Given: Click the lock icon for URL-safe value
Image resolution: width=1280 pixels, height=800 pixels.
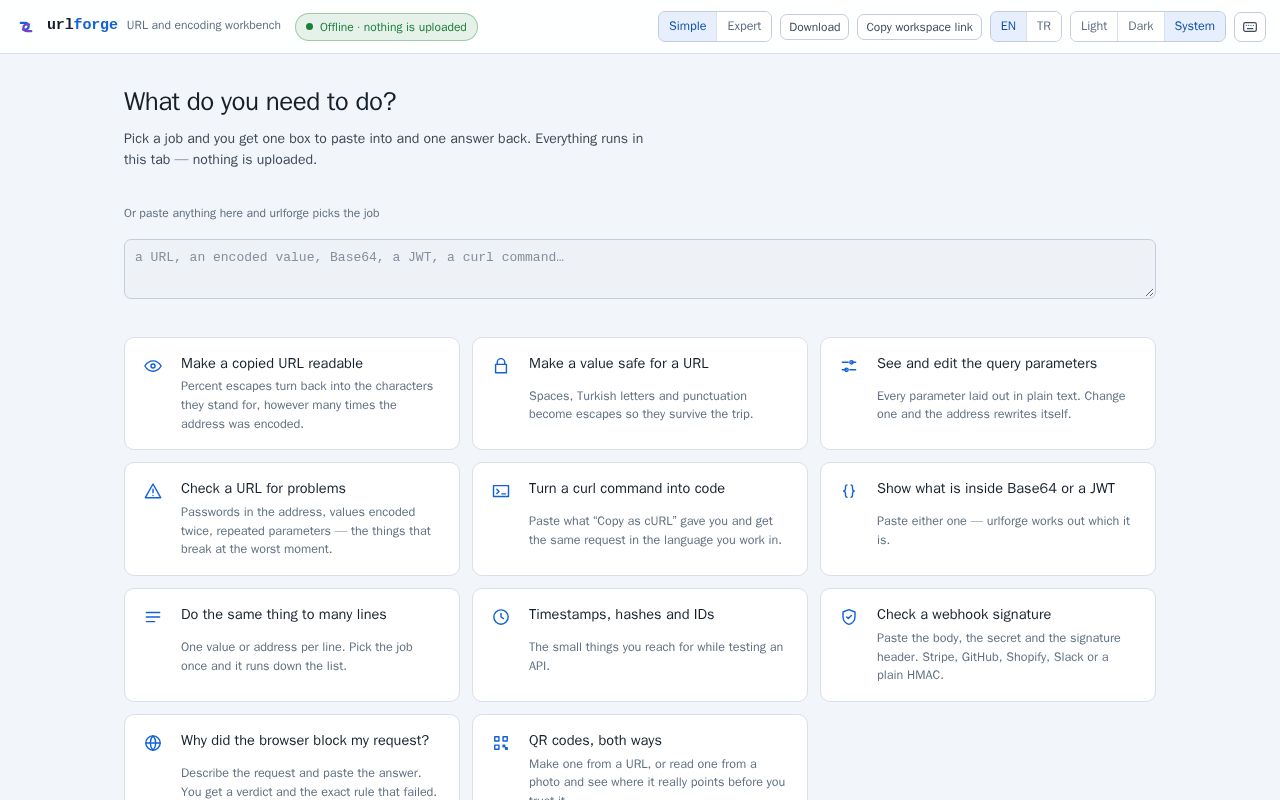Looking at the screenshot, I should tap(501, 366).
